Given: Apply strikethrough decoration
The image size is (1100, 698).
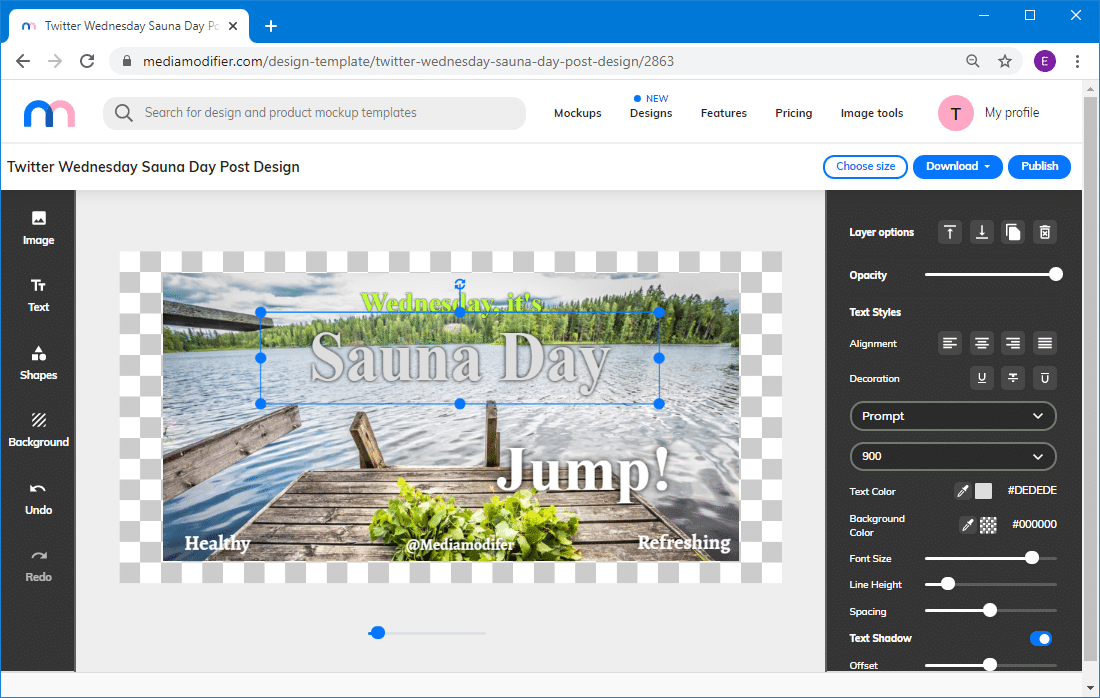Looking at the screenshot, I should (x=1013, y=378).
